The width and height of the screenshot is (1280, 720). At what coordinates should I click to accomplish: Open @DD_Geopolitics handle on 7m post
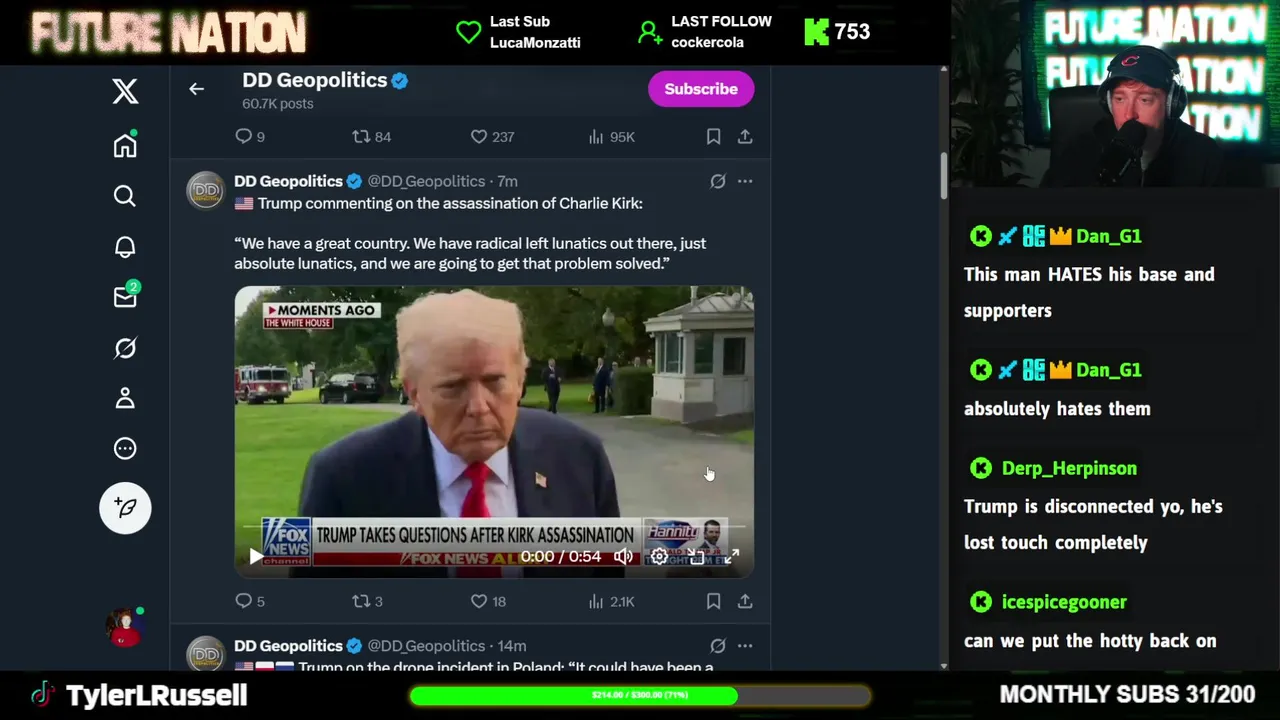(x=426, y=181)
